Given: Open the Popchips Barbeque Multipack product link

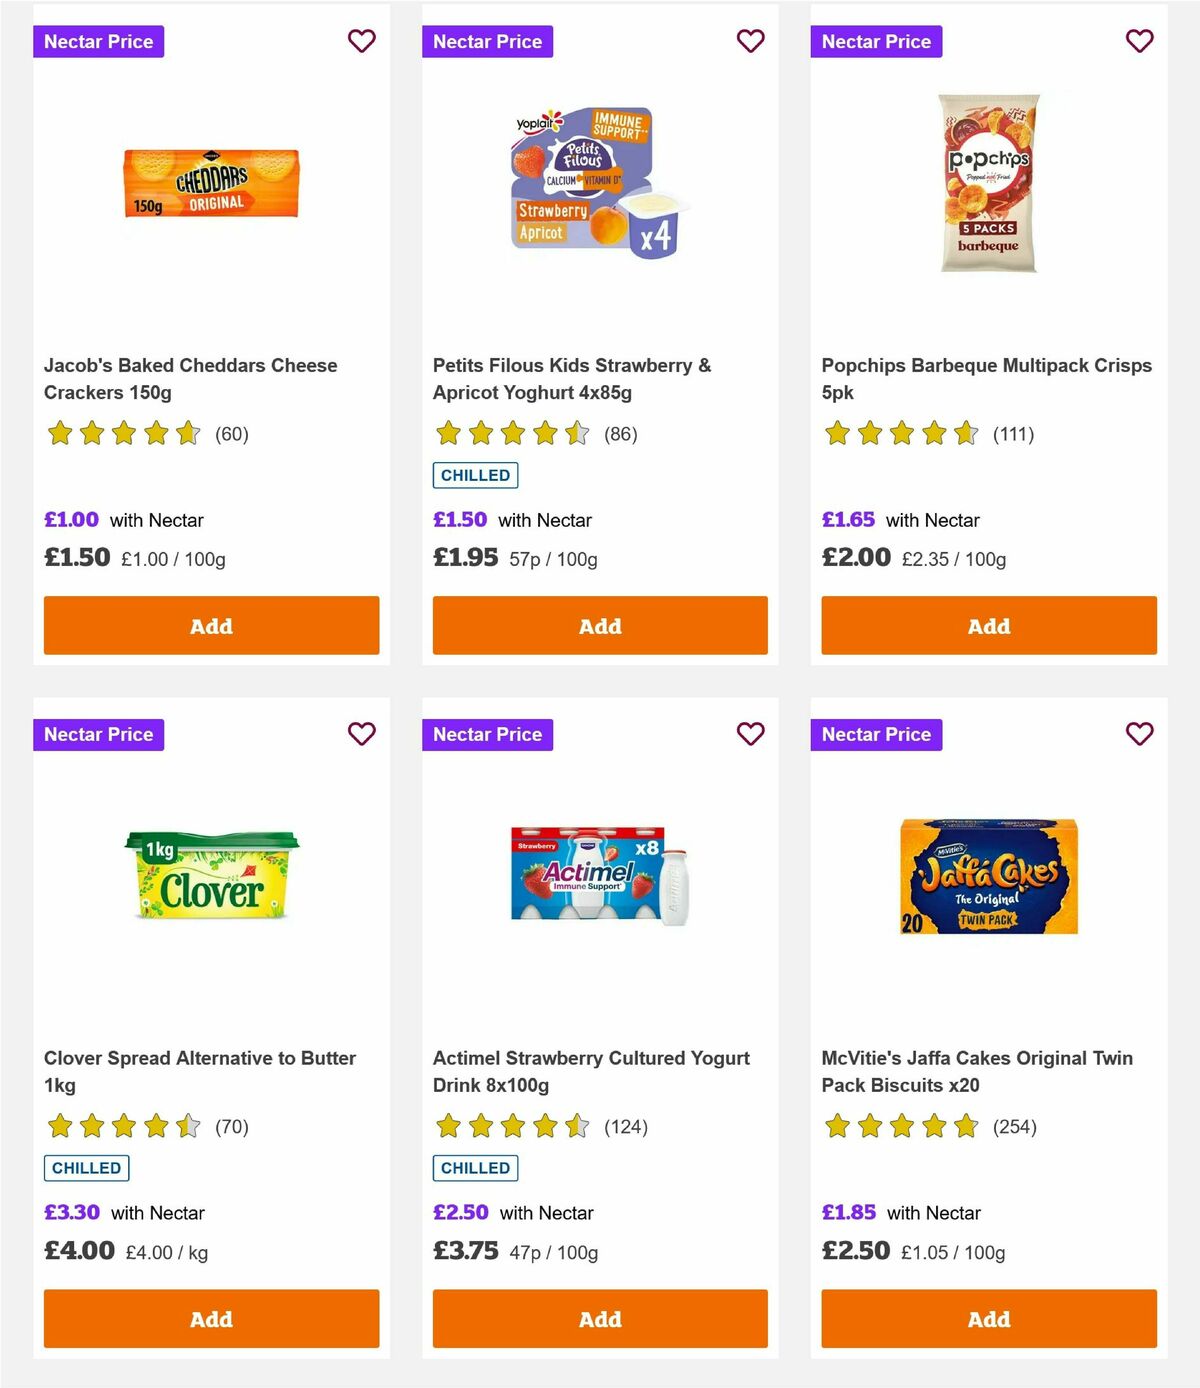Looking at the screenshot, I should [x=985, y=378].
